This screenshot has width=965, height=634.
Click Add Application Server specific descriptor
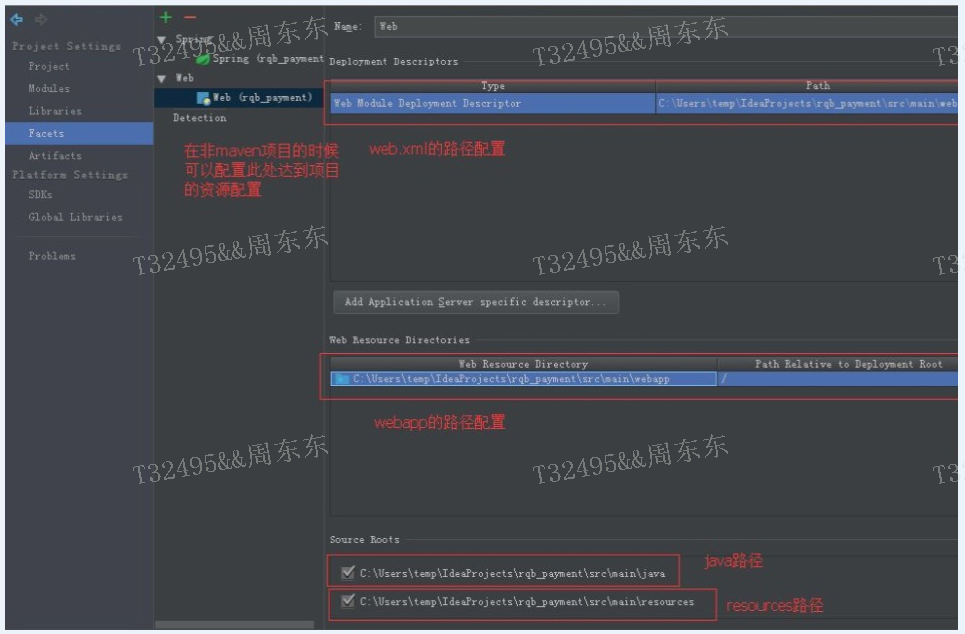(x=476, y=301)
